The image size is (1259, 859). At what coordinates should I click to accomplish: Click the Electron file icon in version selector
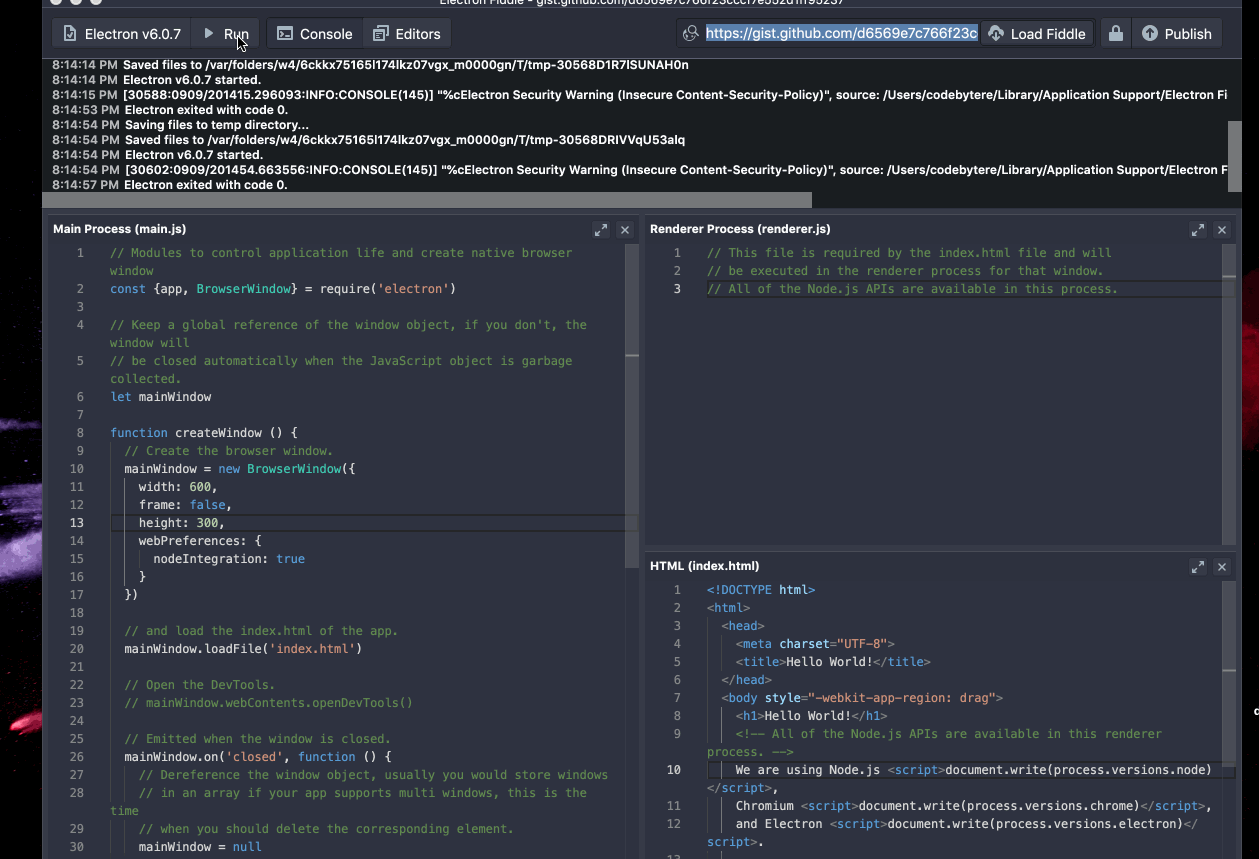[x=69, y=33]
